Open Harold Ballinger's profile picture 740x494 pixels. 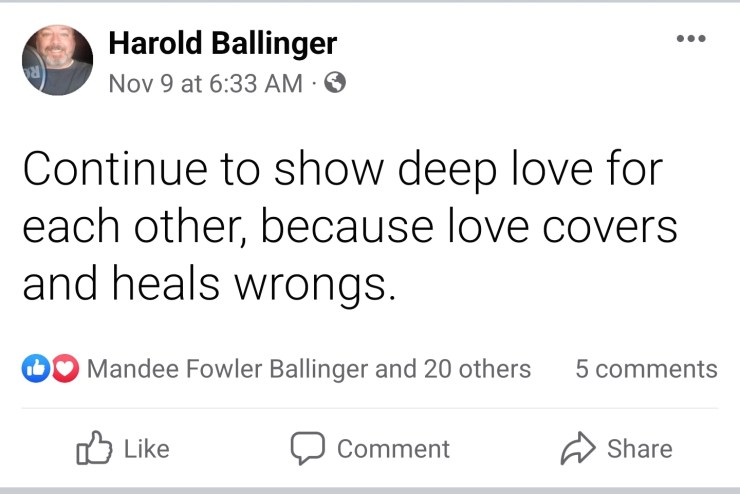(x=57, y=60)
